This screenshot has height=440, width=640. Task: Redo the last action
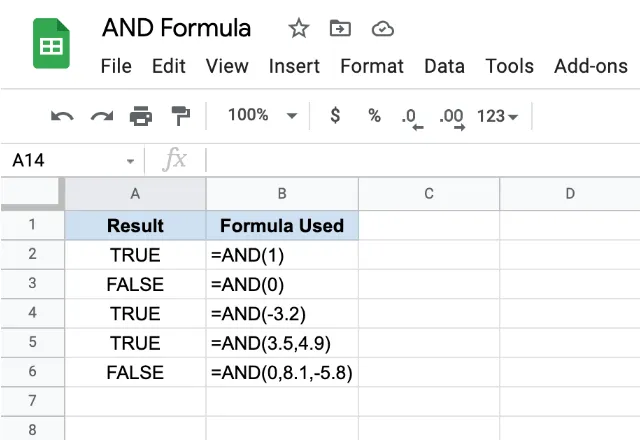[x=101, y=116]
